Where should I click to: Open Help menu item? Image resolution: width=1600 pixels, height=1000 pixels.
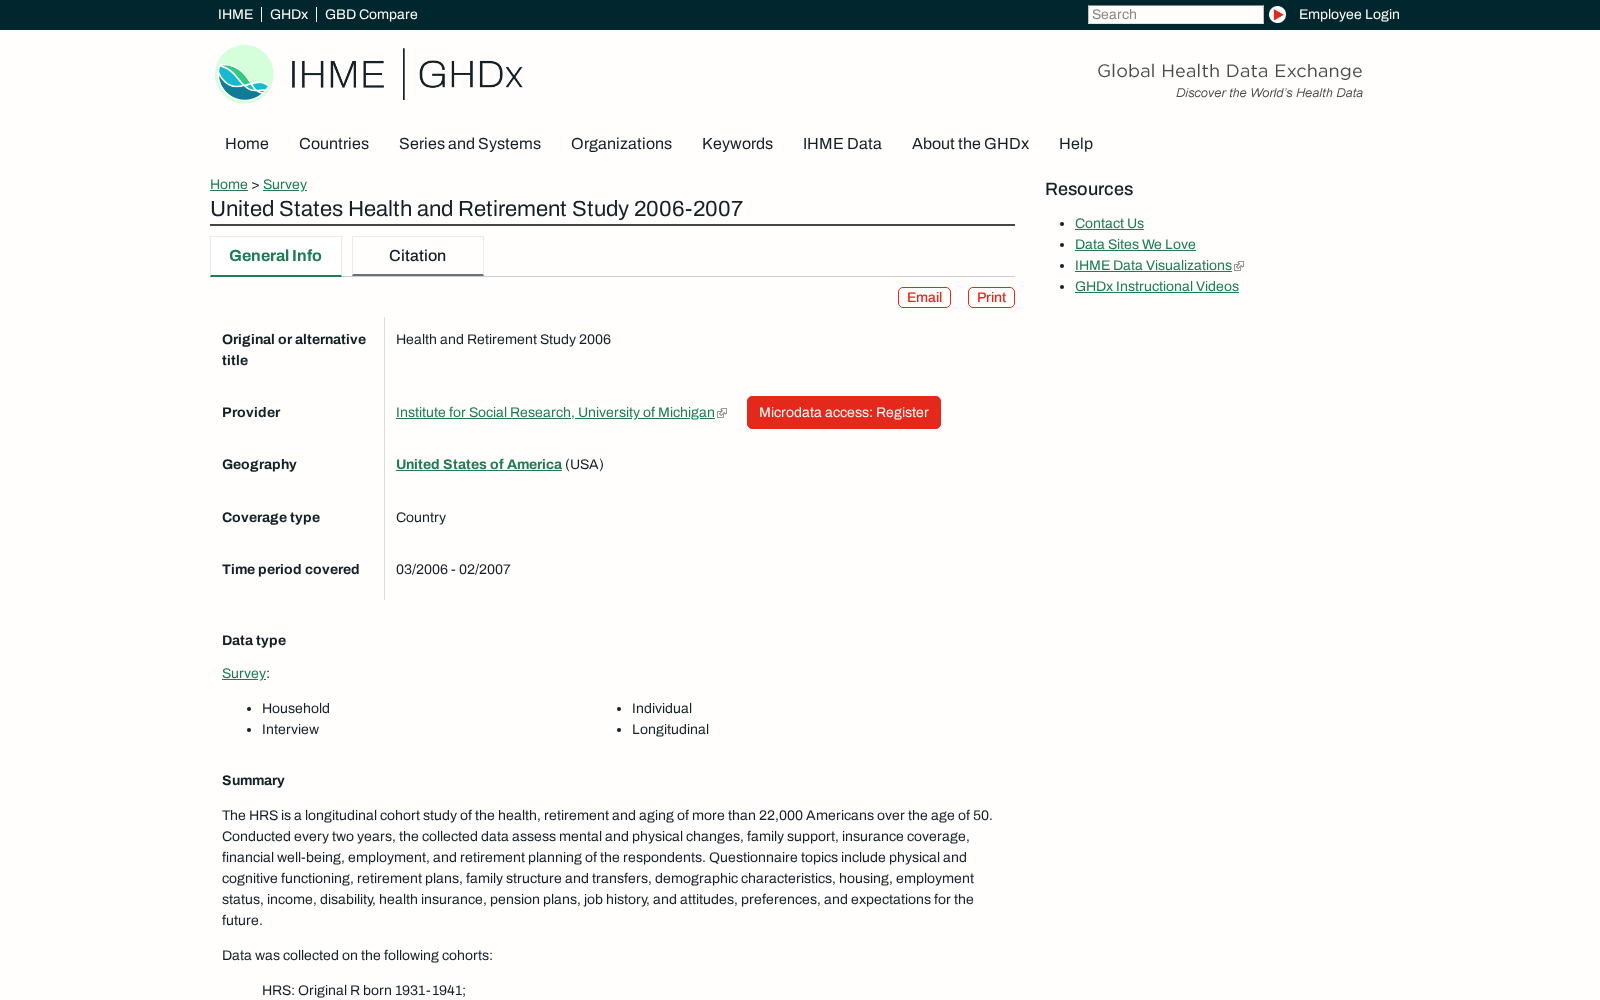(x=1076, y=144)
